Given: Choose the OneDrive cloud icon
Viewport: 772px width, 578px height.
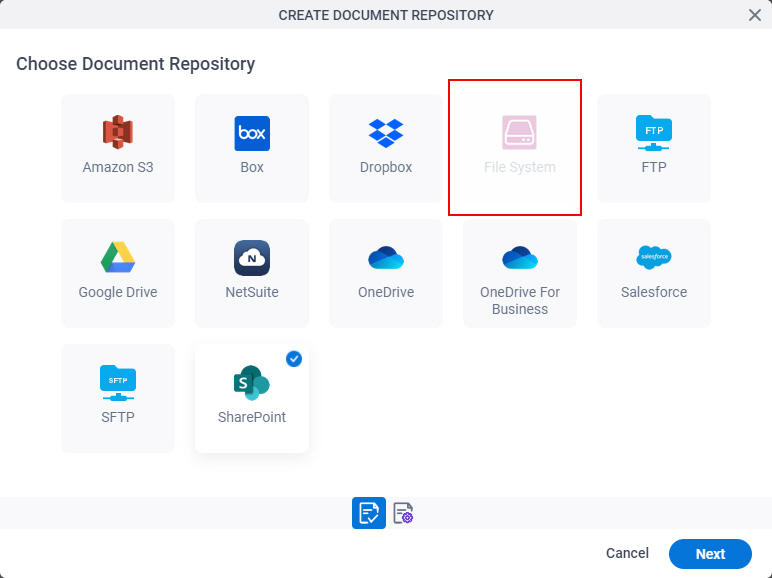Looking at the screenshot, I should tap(386, 257).
